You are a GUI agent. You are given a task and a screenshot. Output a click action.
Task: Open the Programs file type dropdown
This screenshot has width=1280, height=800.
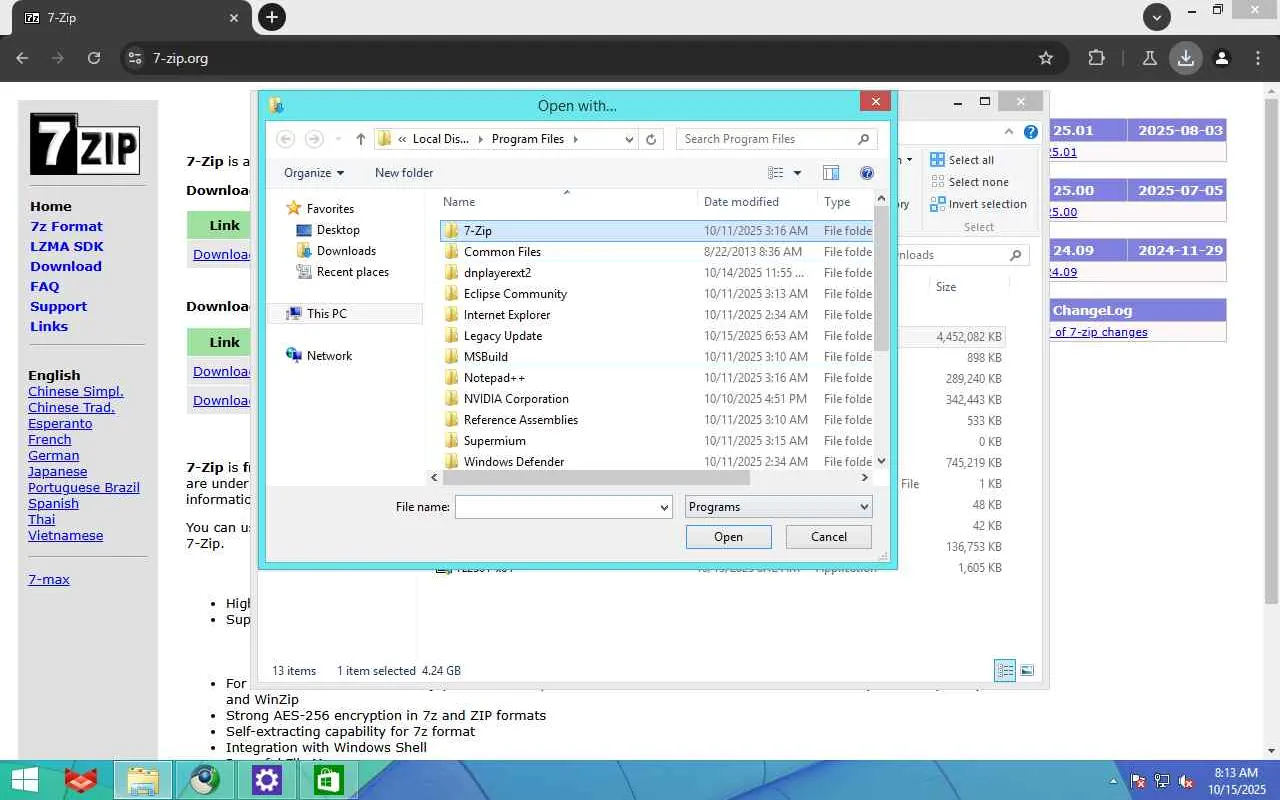pyautogui.click(x=779, y=507)
